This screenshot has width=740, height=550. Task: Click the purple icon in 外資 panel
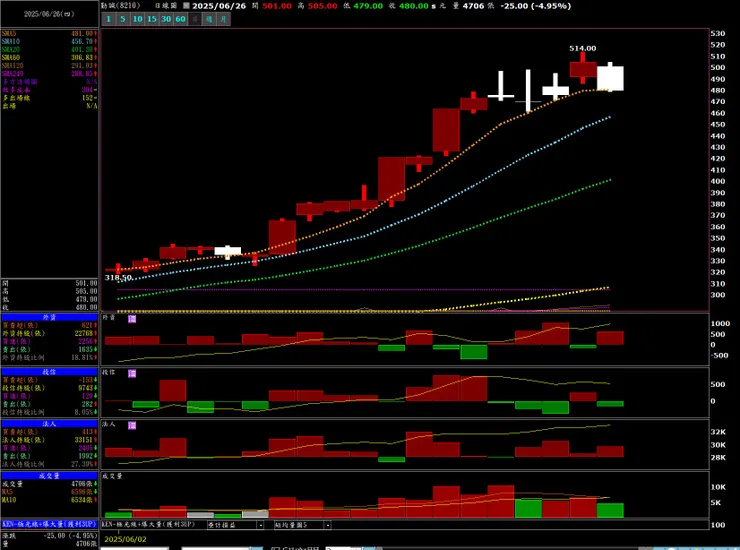pyautogui.click(x=132, y=319)
